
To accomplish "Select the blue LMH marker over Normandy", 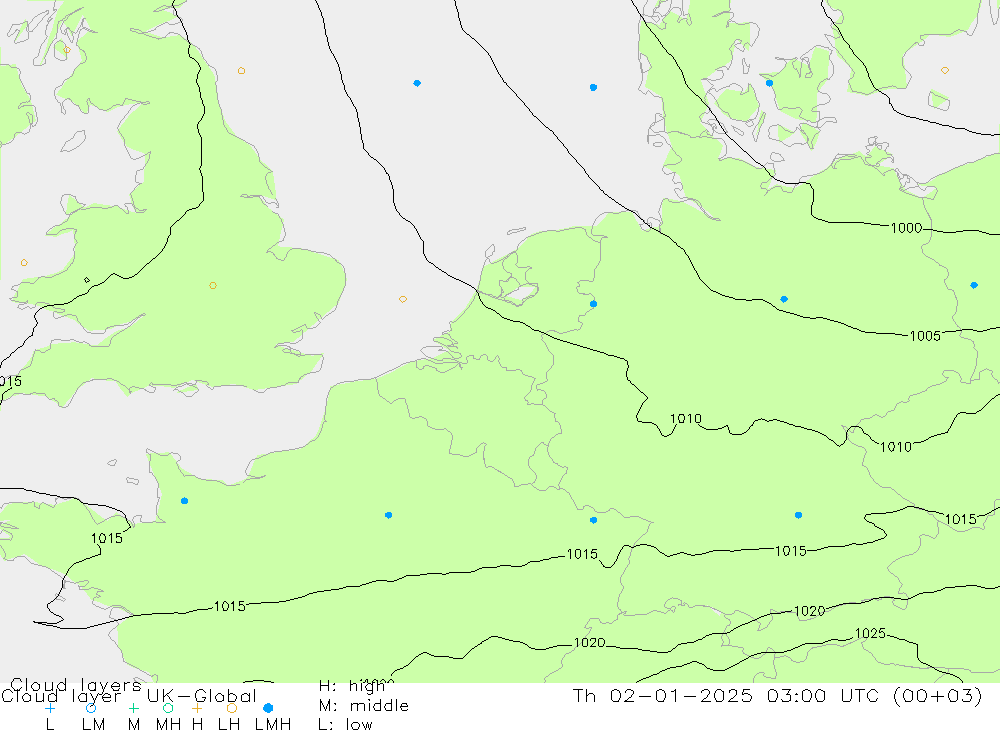I will coord(184,501).
